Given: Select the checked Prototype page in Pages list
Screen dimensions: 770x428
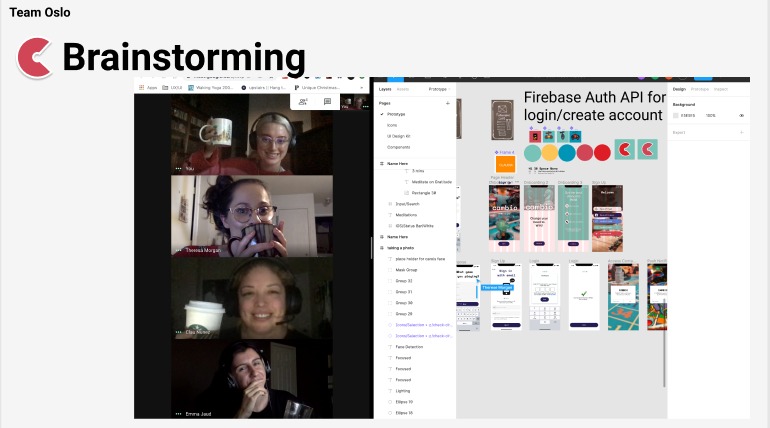Looking at the screenshot, I should [x=396, y=114].
